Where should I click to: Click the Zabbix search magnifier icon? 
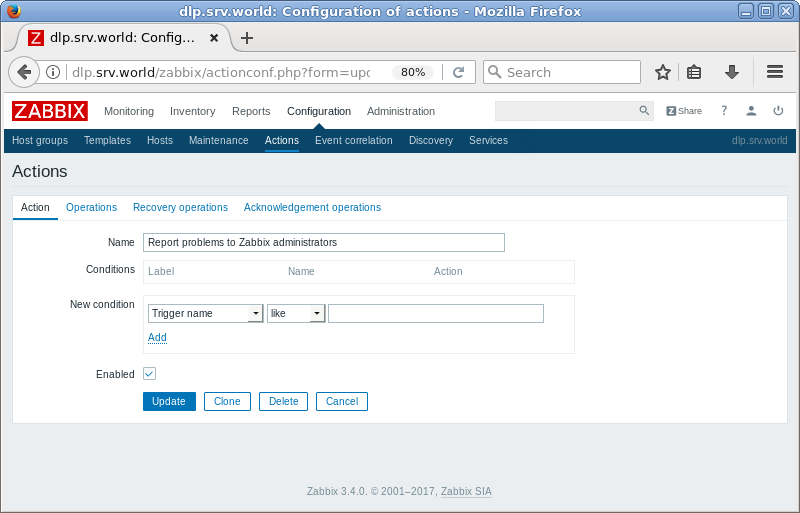pos(644,110)
